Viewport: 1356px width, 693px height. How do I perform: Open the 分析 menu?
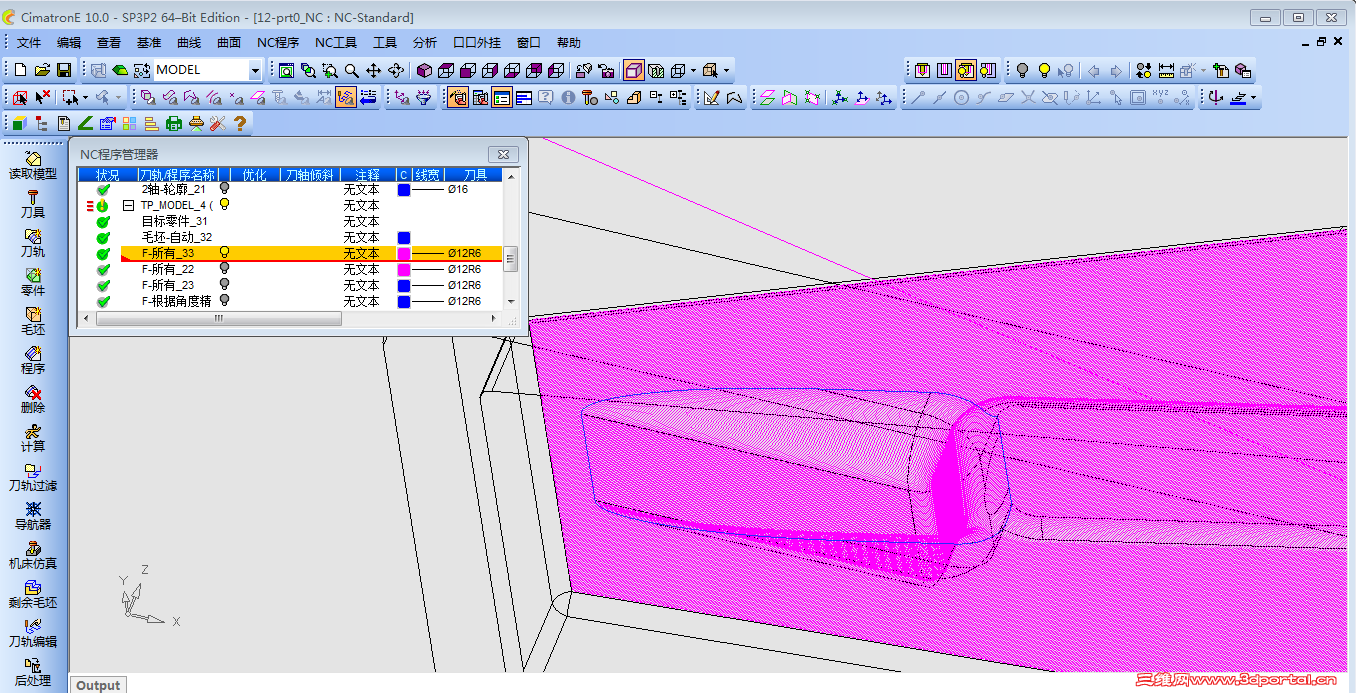pos(425,43)
